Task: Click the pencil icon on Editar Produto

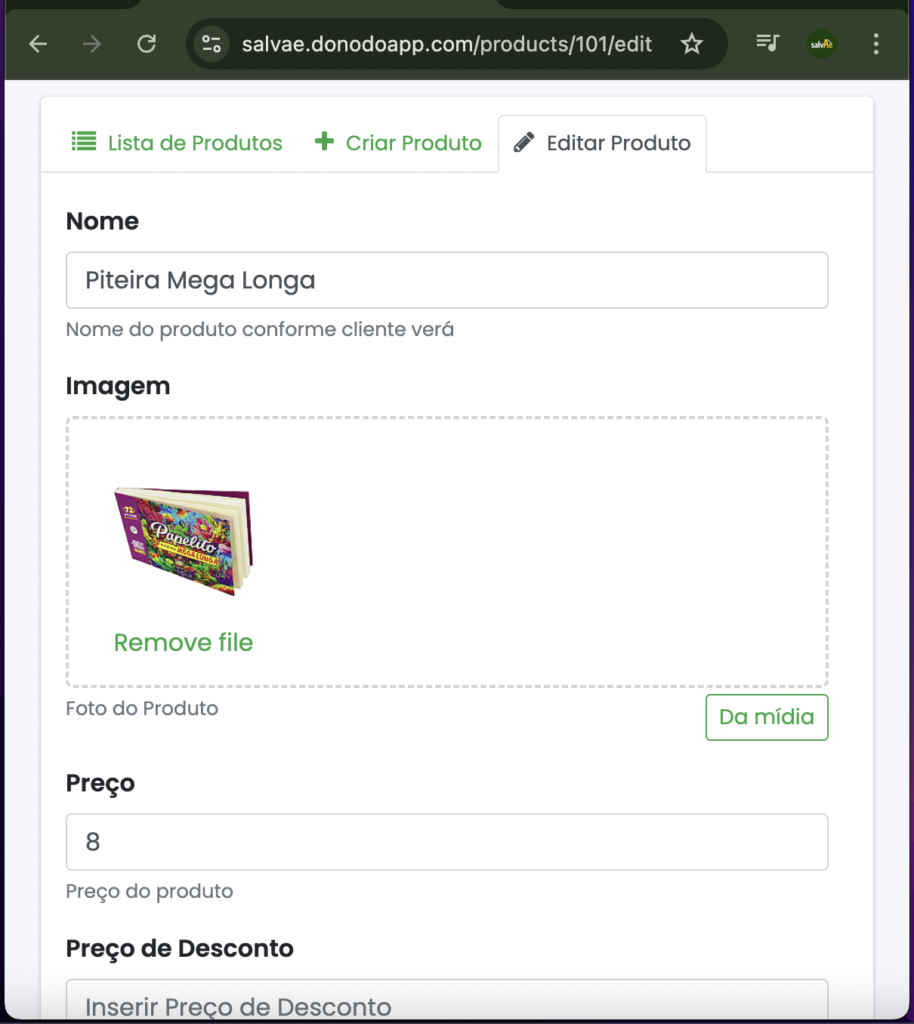Action: tap(523, 143)
